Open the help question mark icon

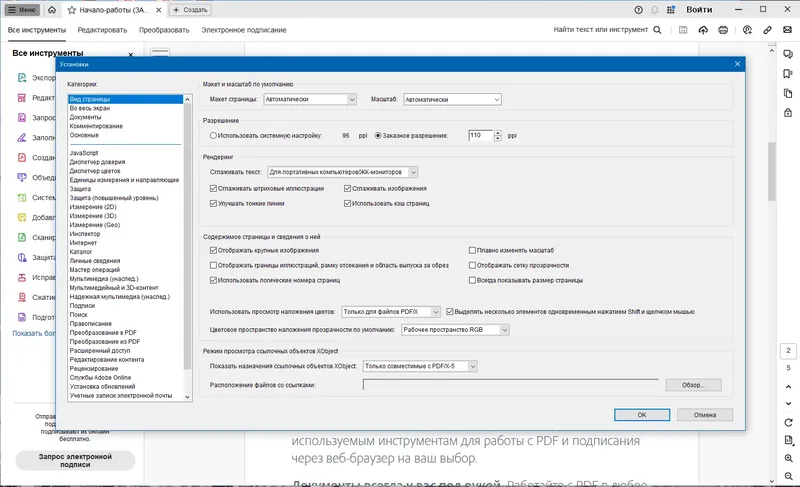coord(638,10)
